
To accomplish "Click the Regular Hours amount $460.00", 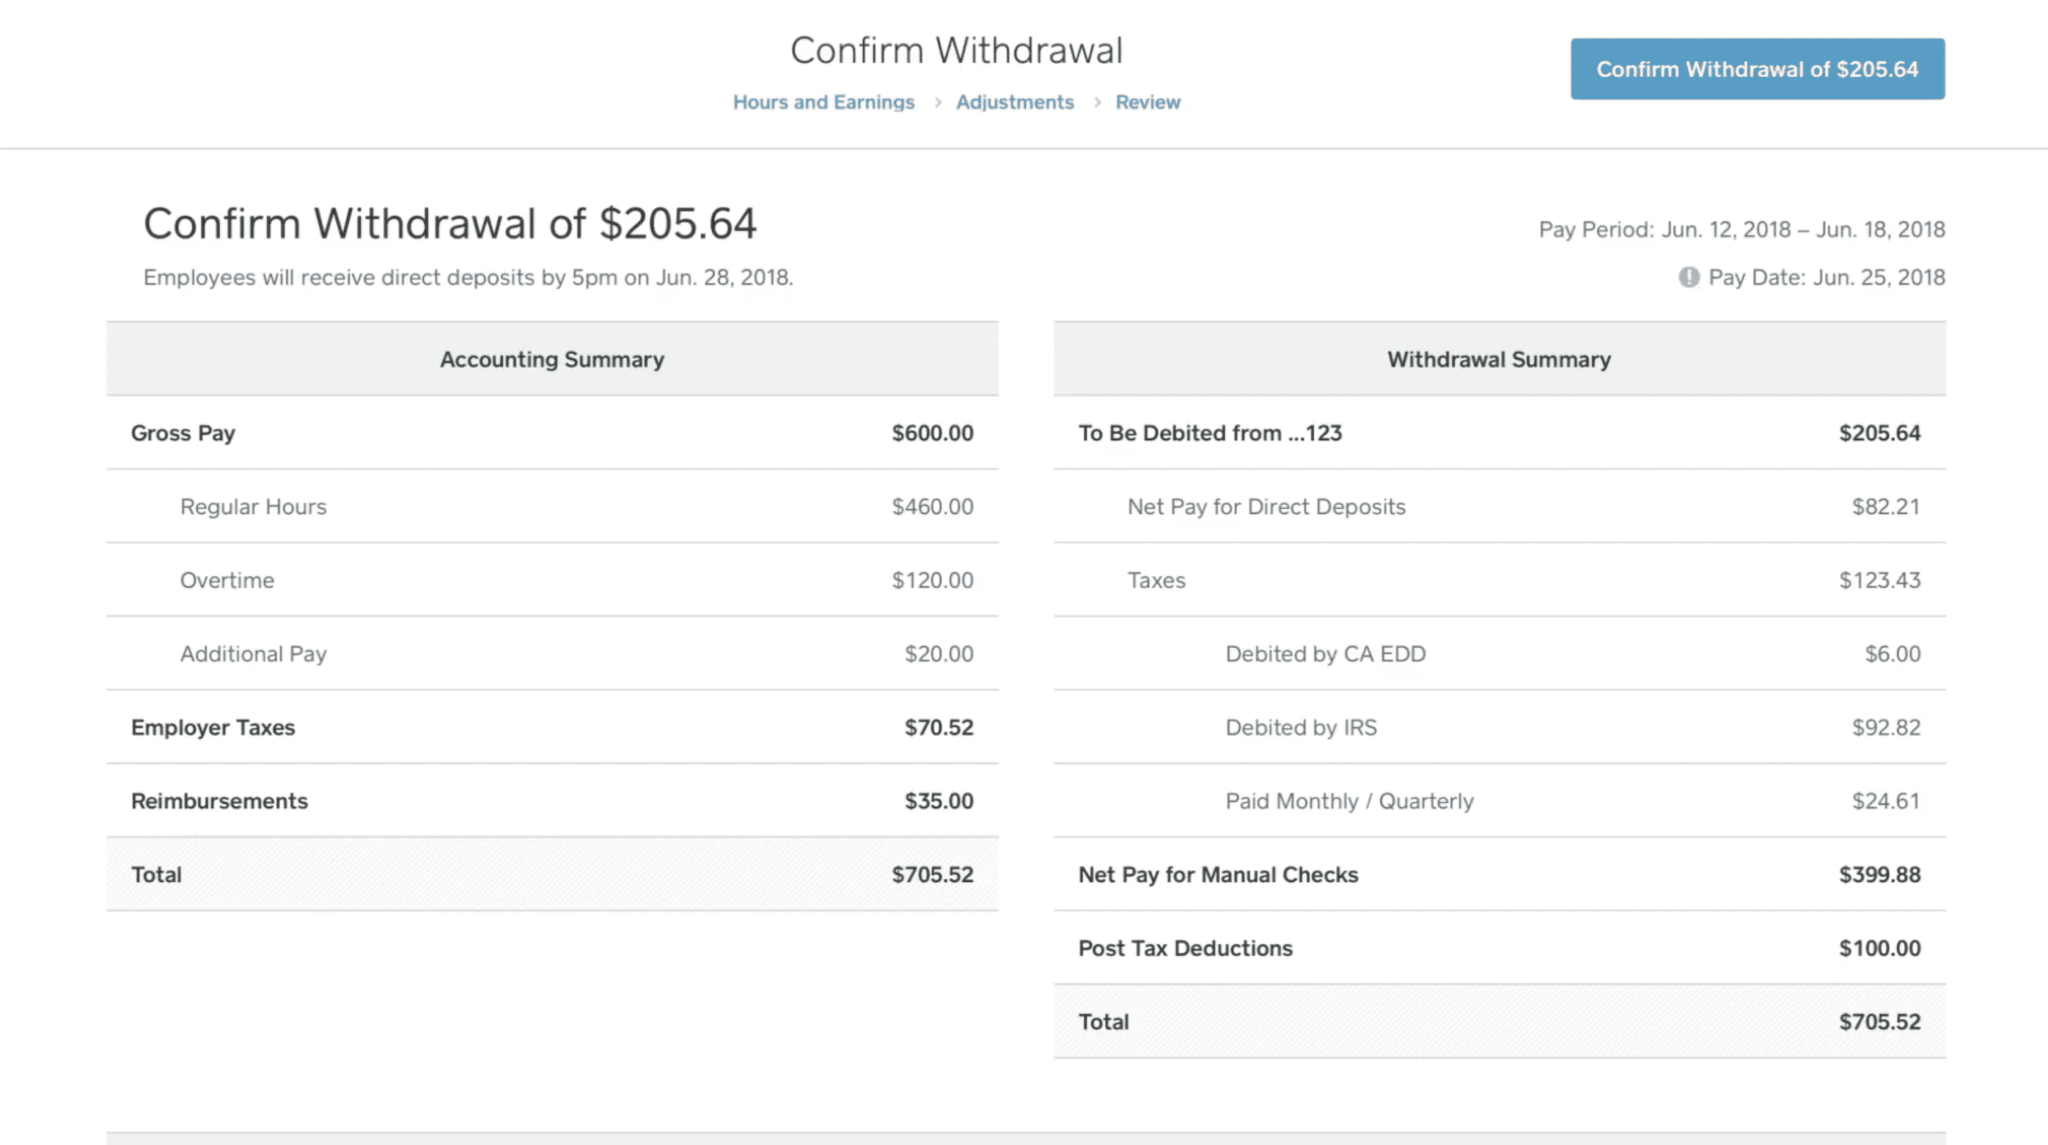I will pos(932,506).
